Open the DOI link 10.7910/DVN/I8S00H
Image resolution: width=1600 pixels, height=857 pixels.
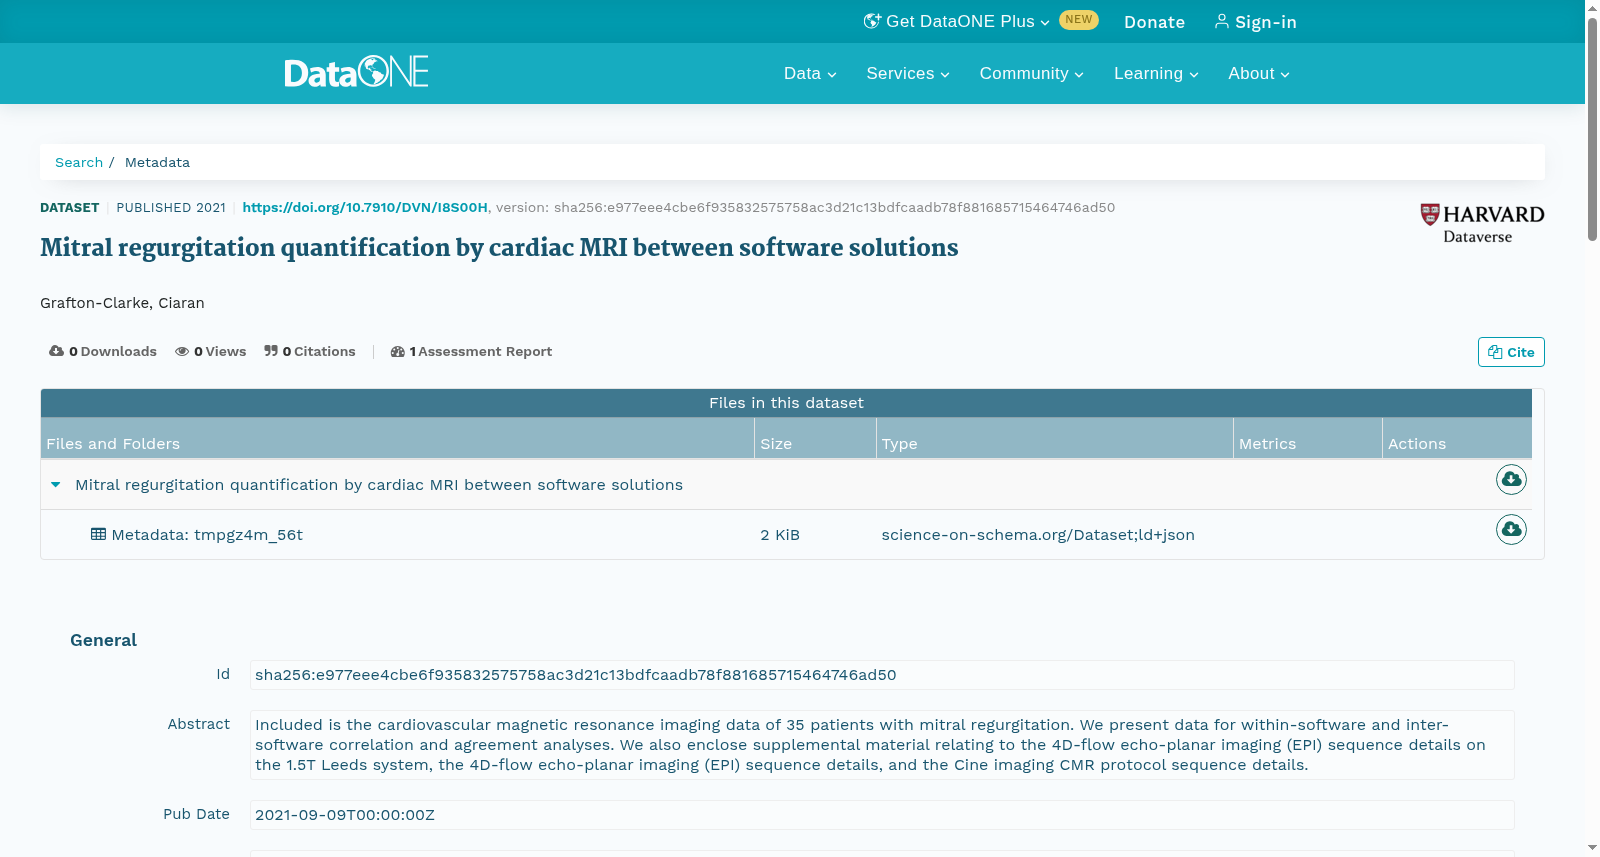coord(365,207)
